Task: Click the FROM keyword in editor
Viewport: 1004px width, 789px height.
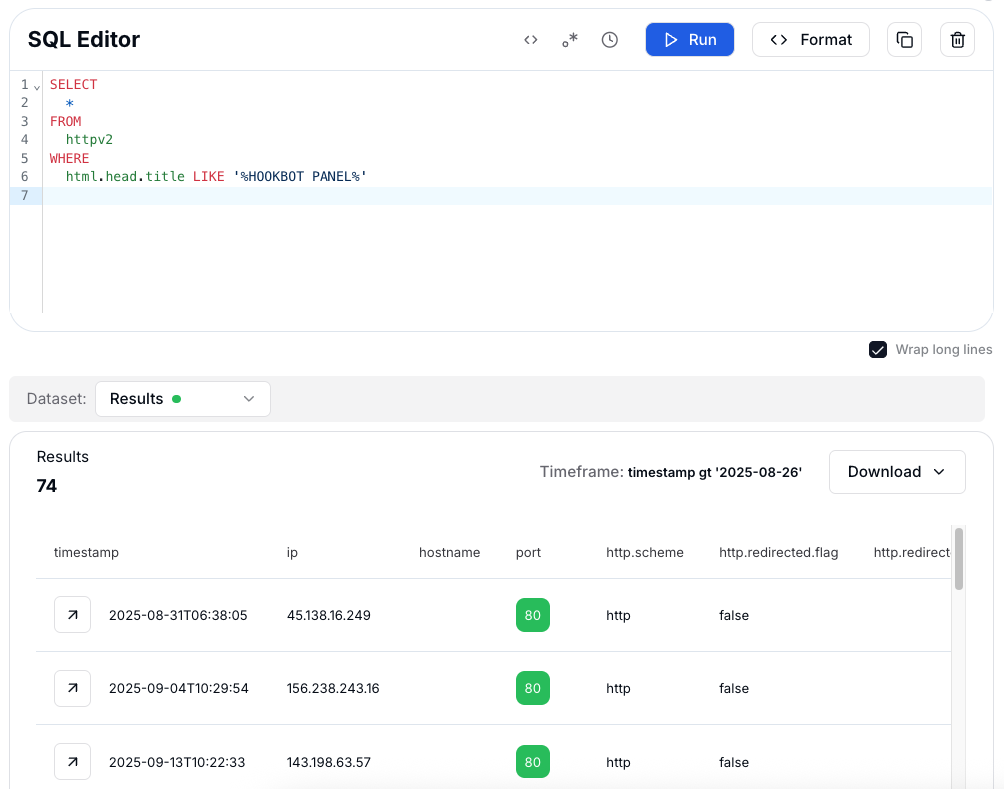Action: (65, 121)
